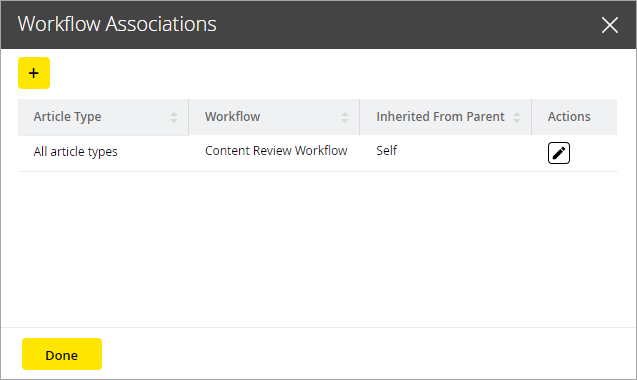The image size is (637, 380).
Task: Select the Content Review Workflow cell
Action: 274,153
